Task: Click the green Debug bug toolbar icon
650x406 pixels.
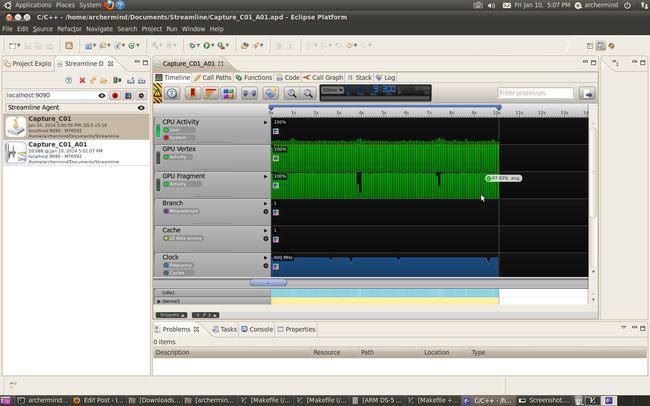Action: [x=192, y=46]
